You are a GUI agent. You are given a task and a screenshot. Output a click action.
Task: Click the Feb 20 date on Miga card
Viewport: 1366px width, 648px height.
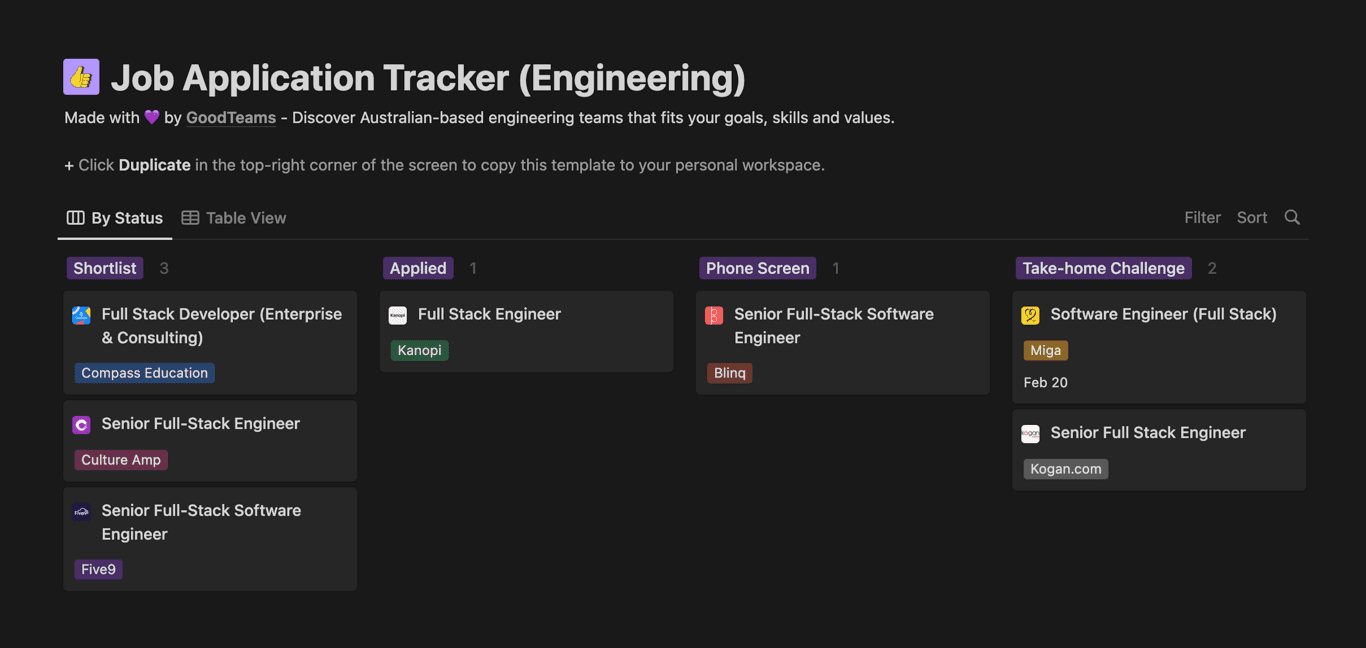pos(1046,382)
